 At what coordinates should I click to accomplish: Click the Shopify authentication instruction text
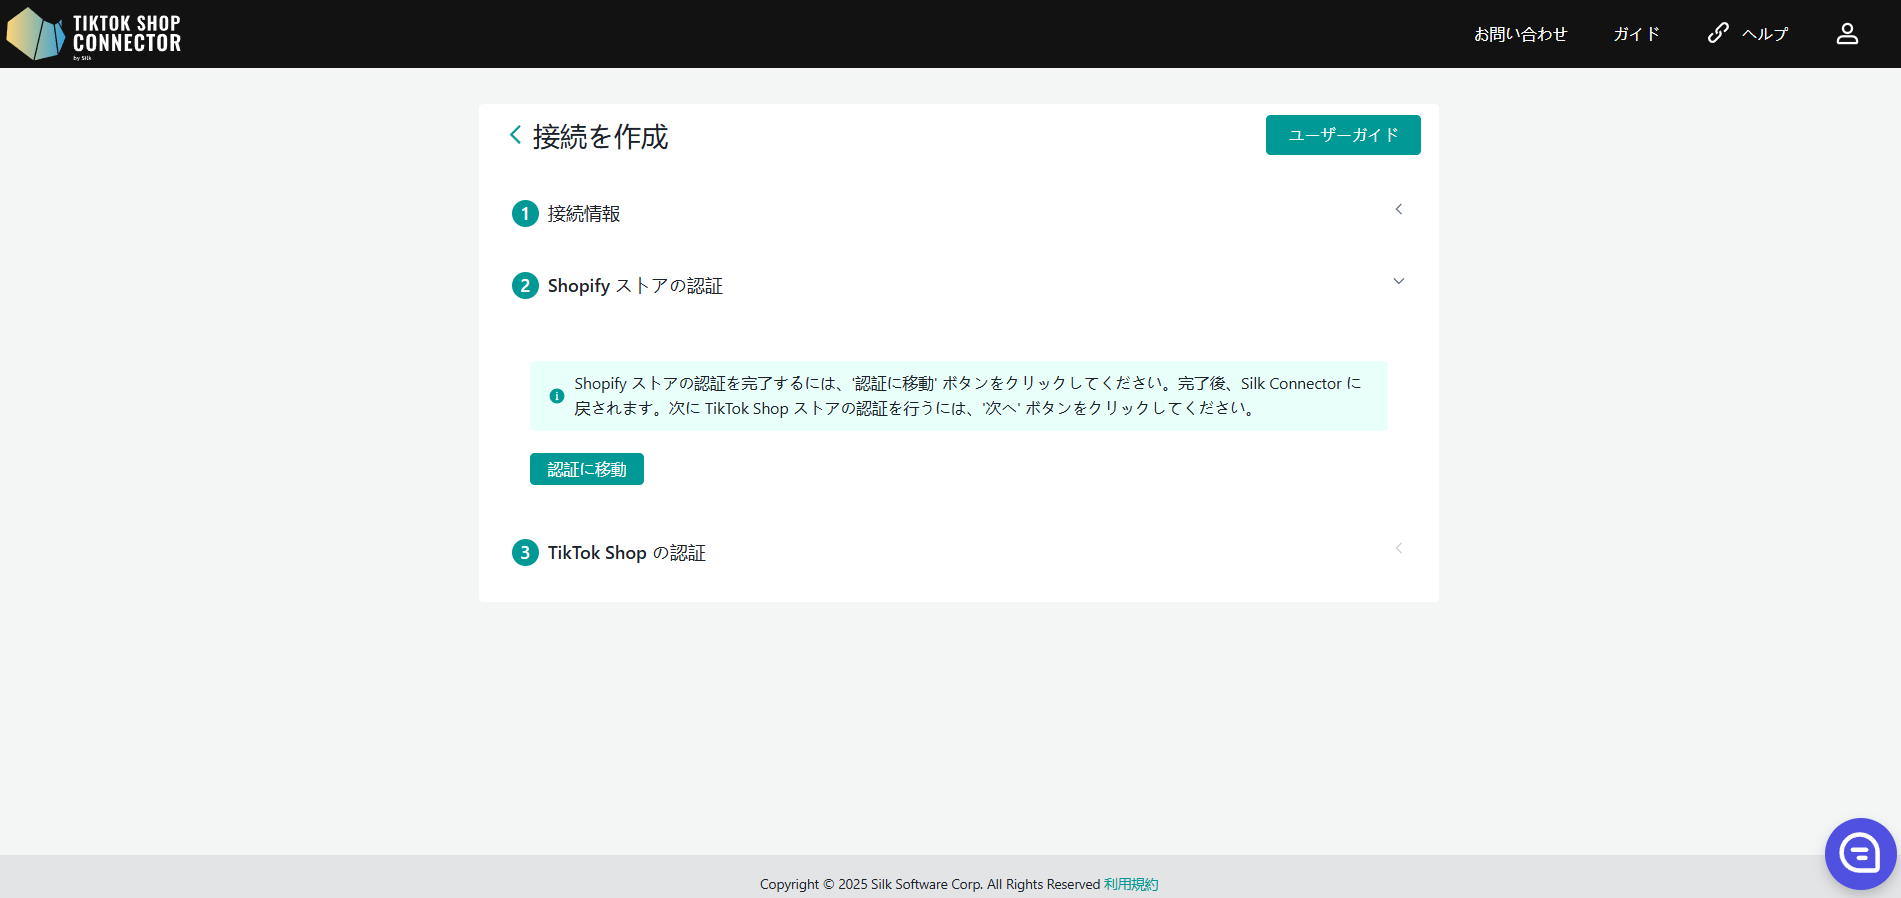967,396
